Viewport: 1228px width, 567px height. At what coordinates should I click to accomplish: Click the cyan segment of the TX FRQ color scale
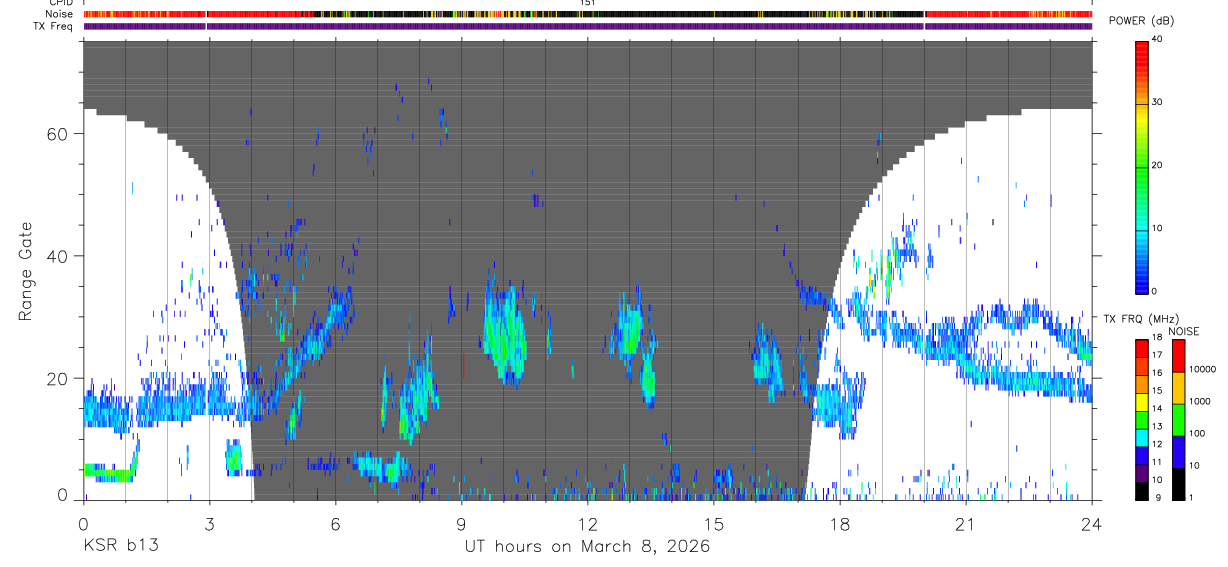(x=1142, y=437)
